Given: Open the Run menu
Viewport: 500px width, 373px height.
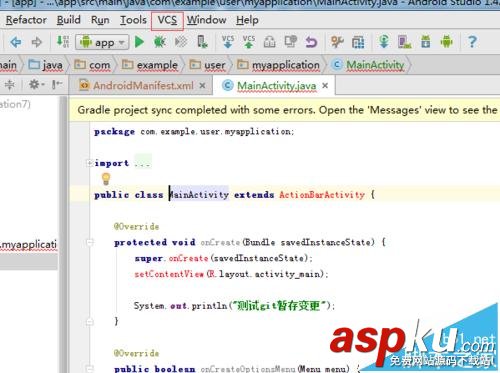Looking at the screenshot, I should [100, 20].
